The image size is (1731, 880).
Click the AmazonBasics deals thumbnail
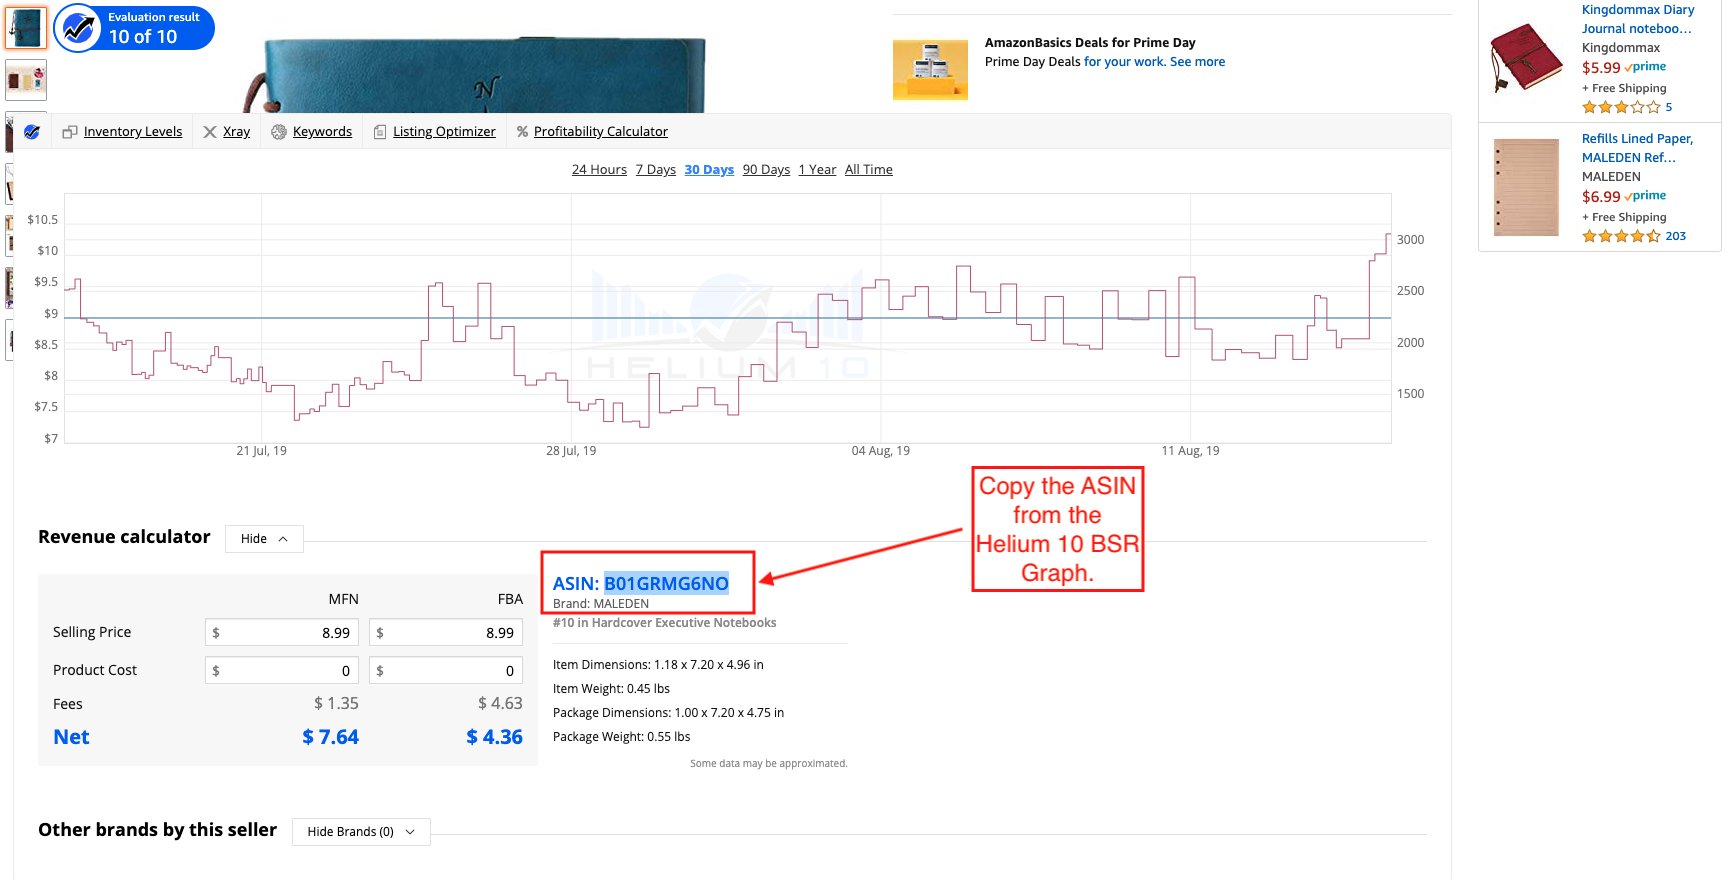[x=930, y=70]
